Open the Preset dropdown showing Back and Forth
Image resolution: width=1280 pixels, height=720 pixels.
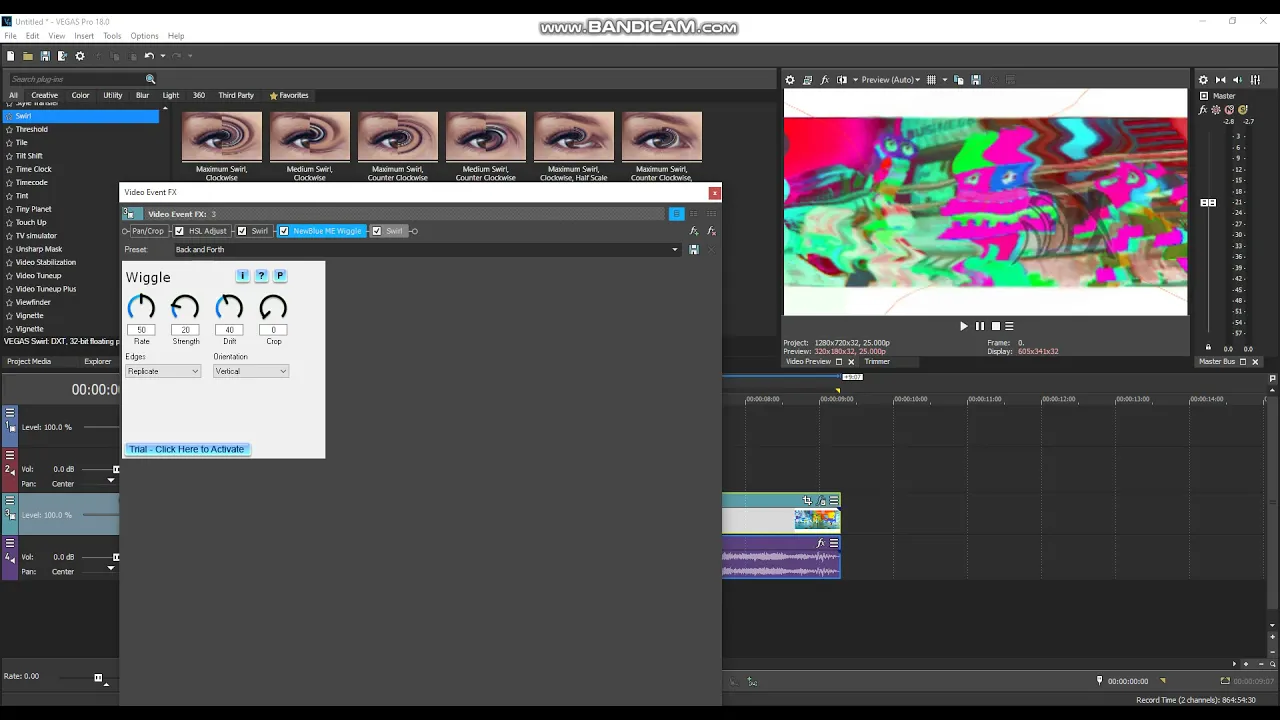[x=427, y=250]
